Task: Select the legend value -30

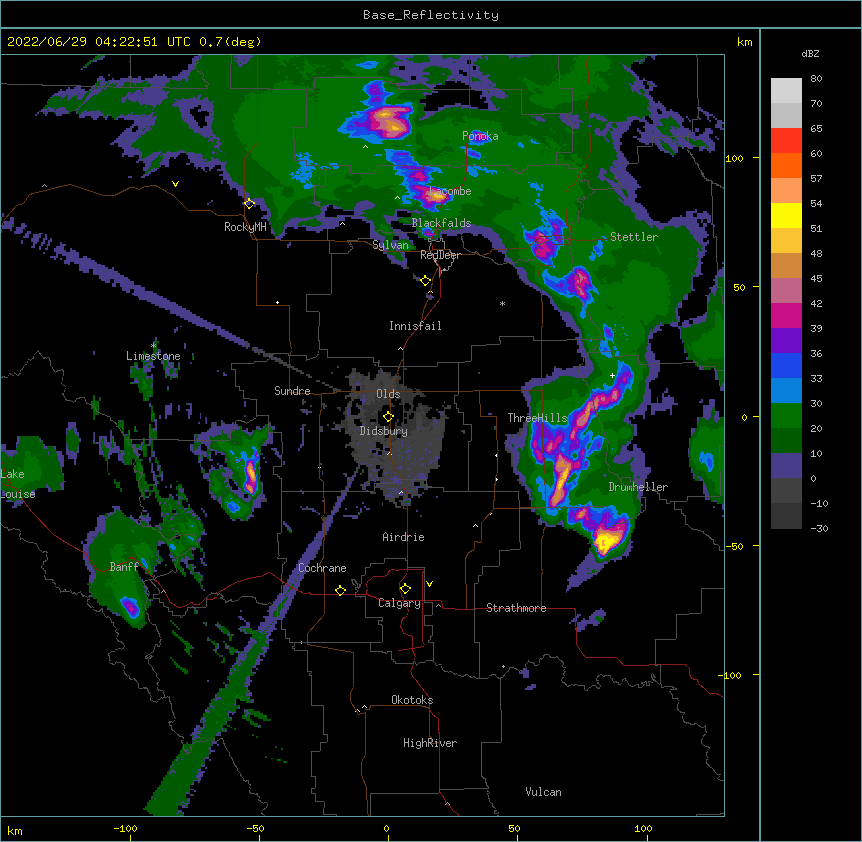Action: coord(819,528)
